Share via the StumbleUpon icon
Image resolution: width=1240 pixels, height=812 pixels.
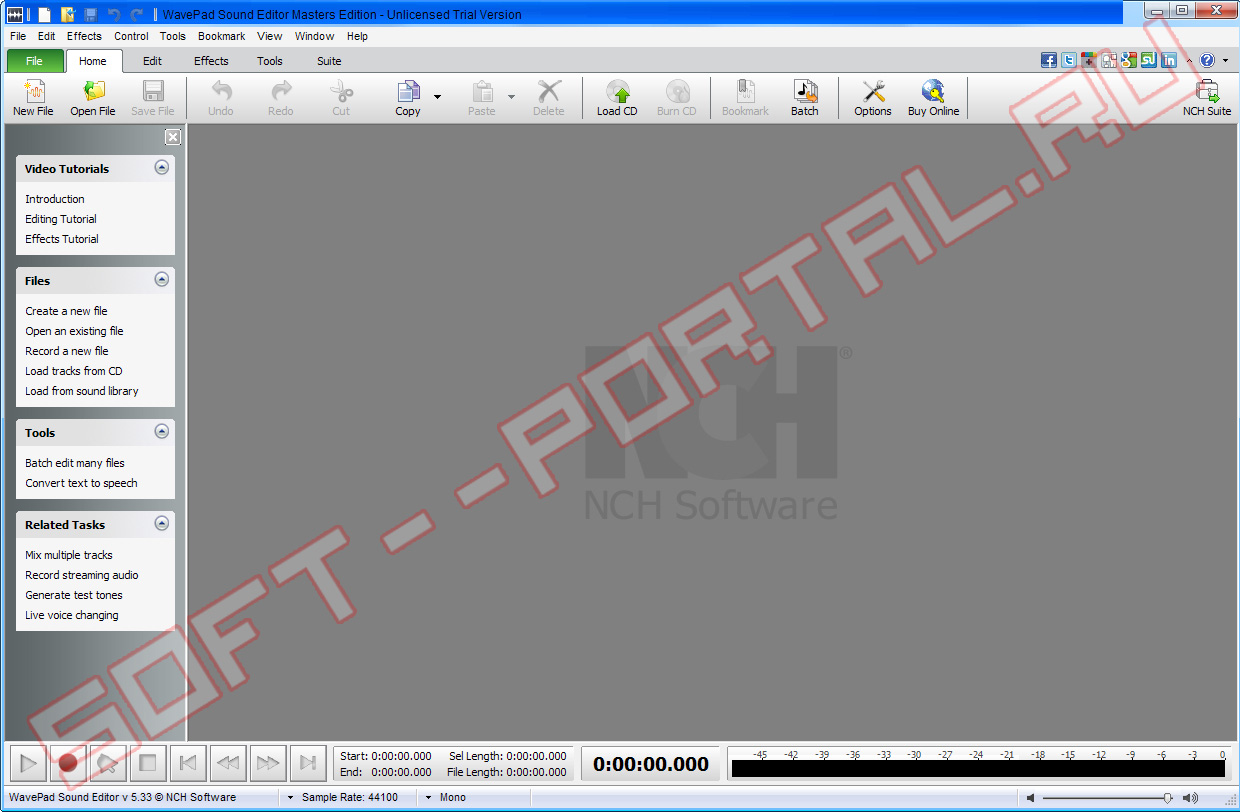(x=1149, y=60)
